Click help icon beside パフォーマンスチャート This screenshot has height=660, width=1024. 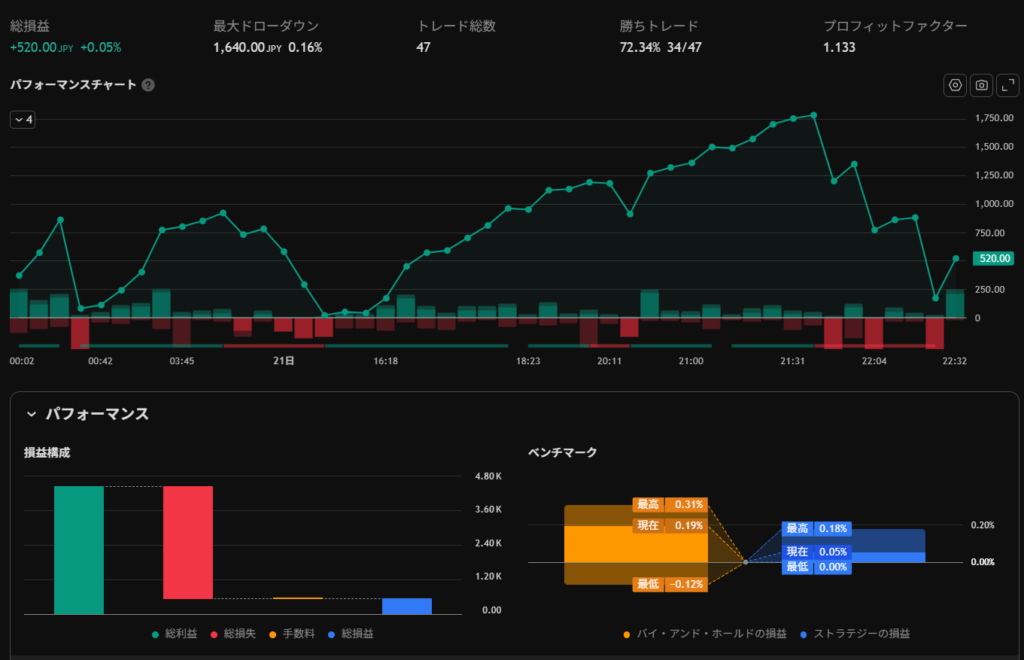(x=148, y=85)
